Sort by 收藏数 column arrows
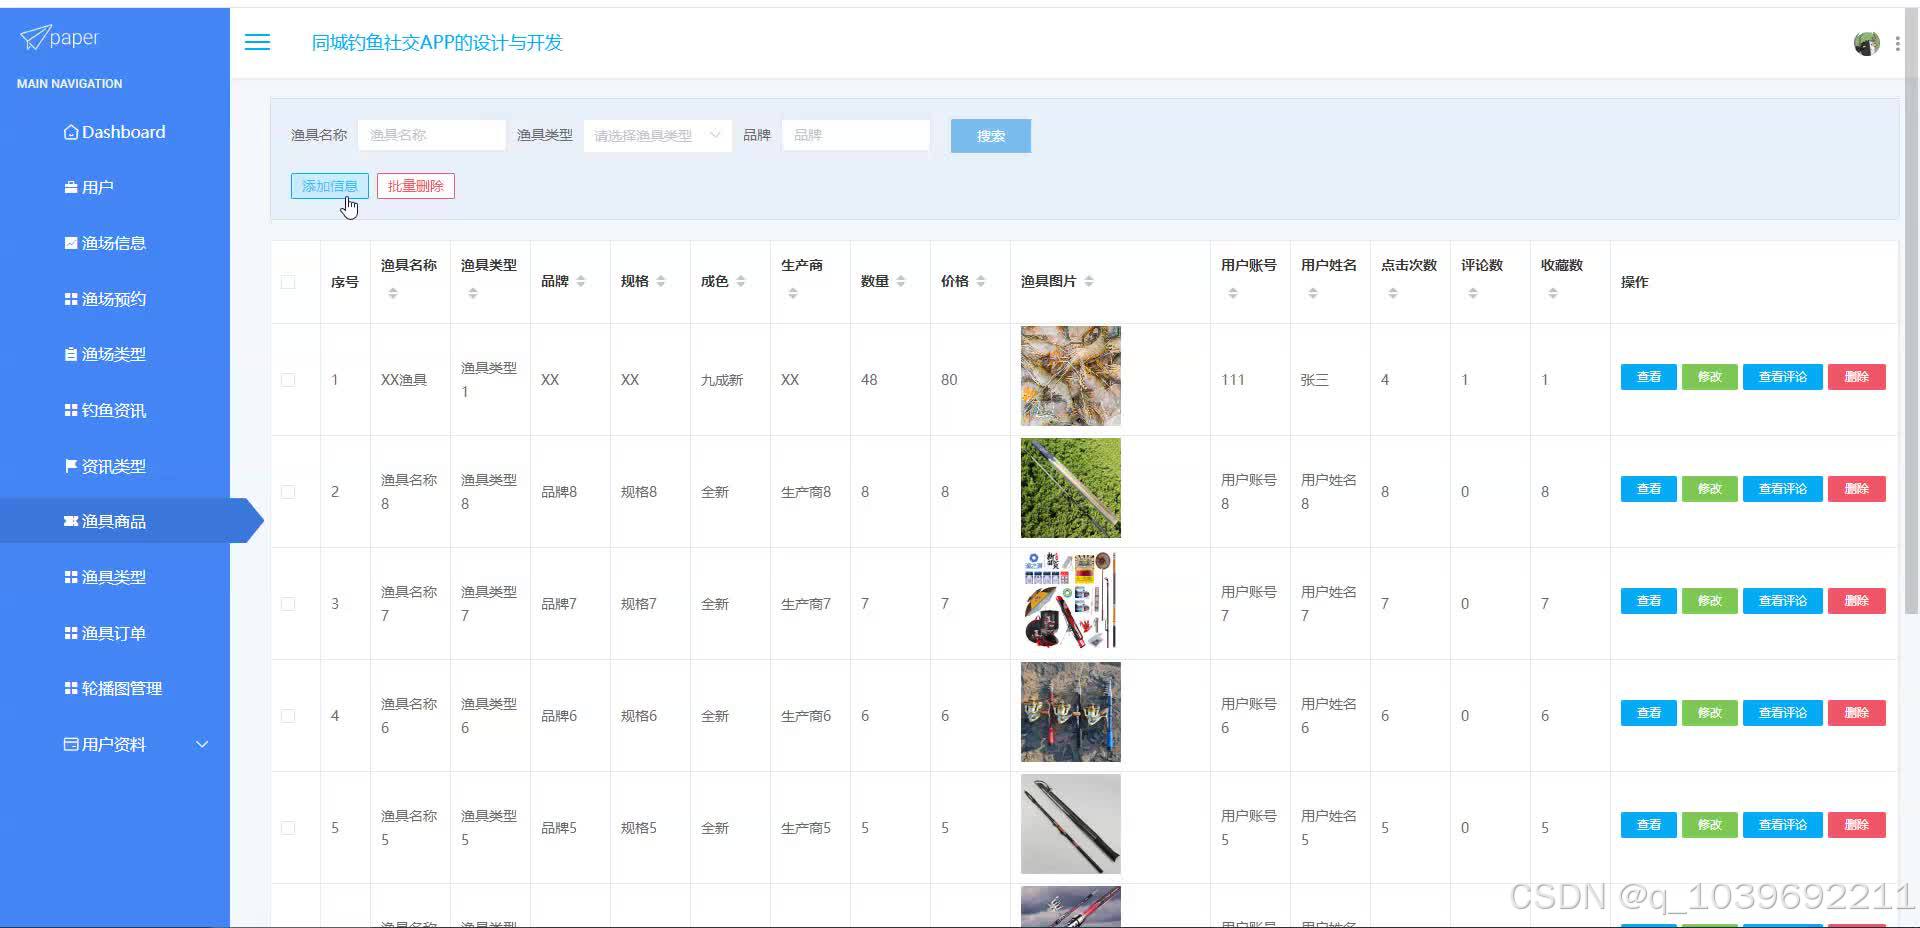Image resolution: width=1920 pixels, height=928 pixels. click(x=1553, y=293)
